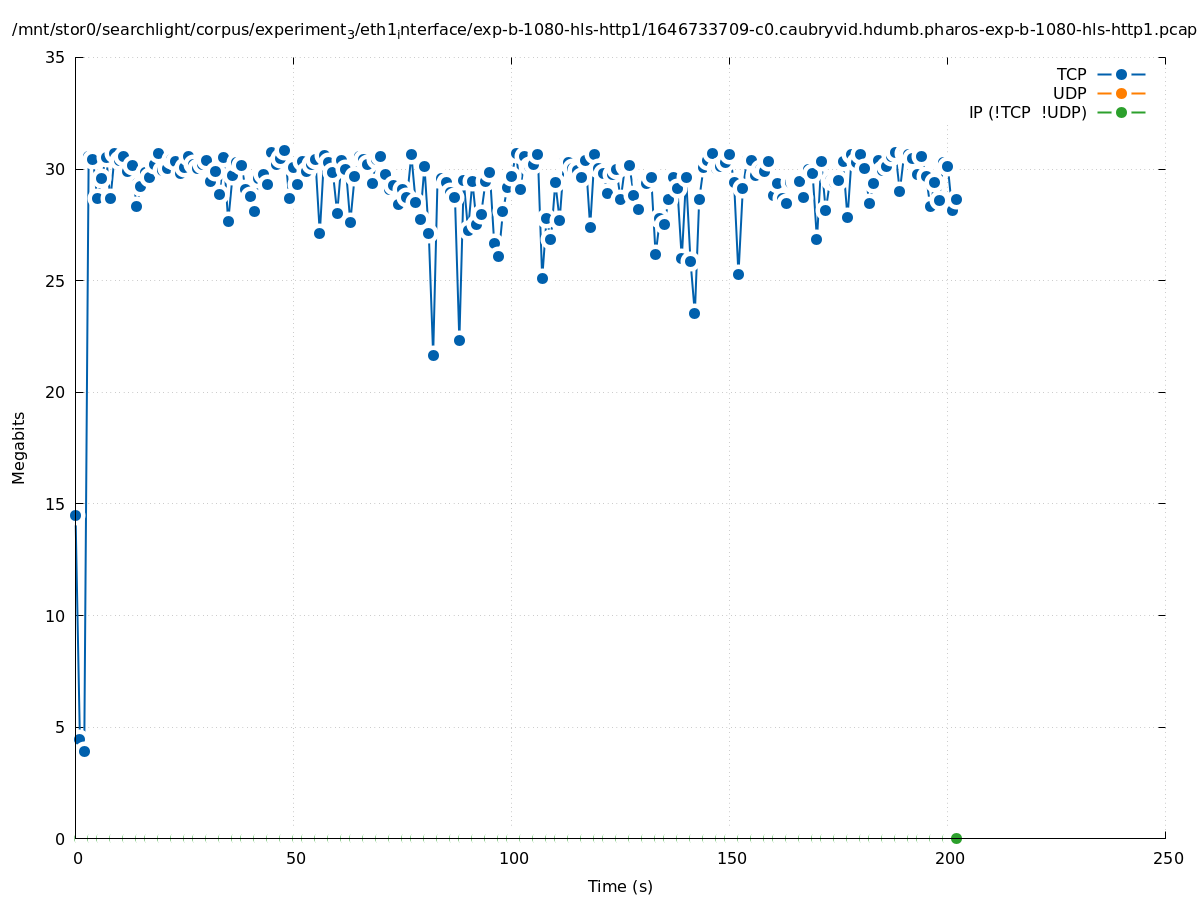Toggle the TCP series via its legend label
The width and height of the screenshot is (1197, 900).
point(1071,74)
